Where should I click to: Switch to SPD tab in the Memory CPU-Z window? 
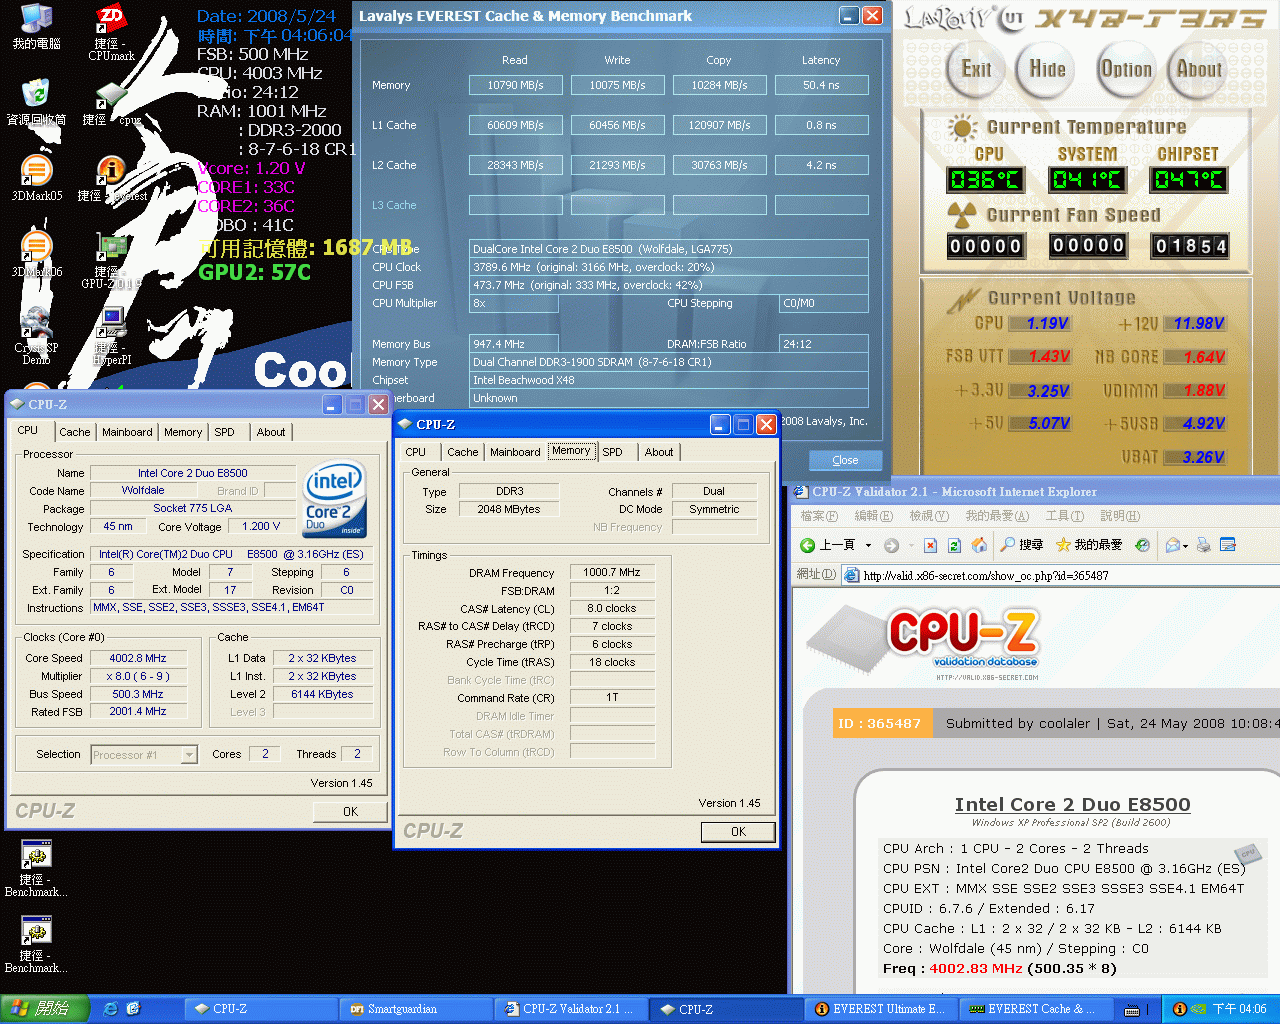612,452
